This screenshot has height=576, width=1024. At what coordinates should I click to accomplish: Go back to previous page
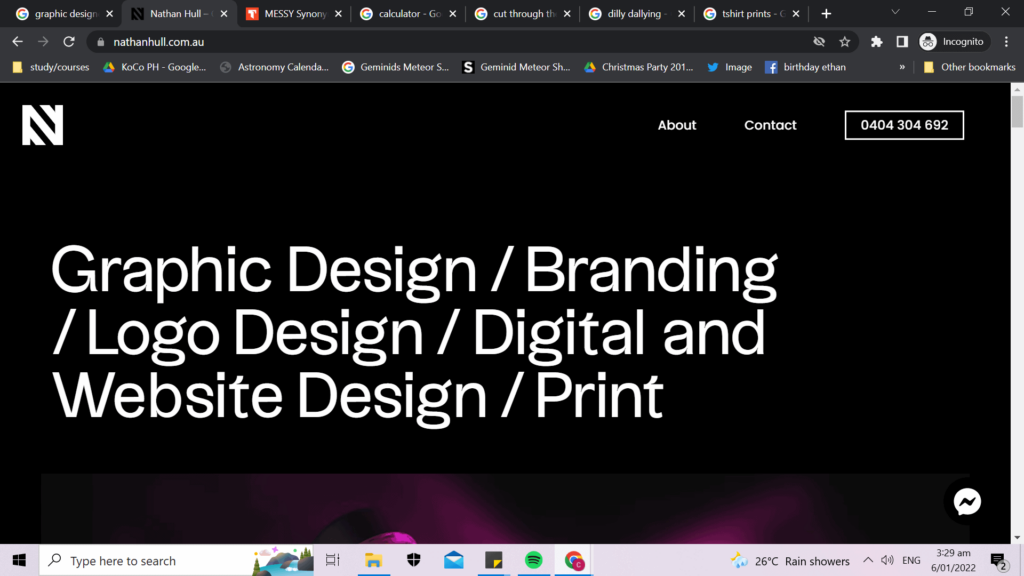tap(17, 42)
